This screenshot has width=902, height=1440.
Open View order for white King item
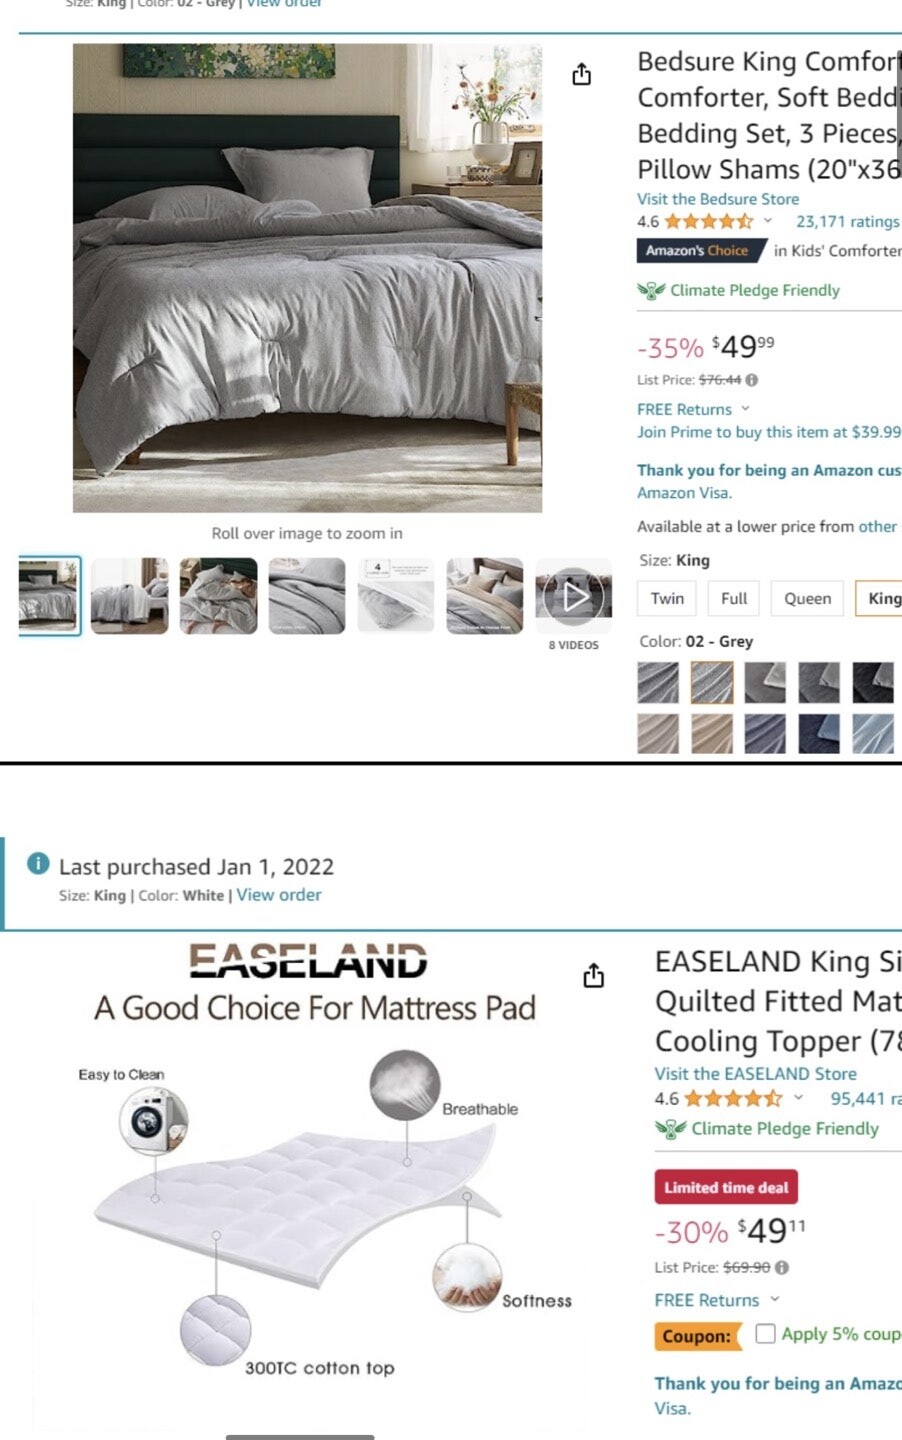click(279, 895)
